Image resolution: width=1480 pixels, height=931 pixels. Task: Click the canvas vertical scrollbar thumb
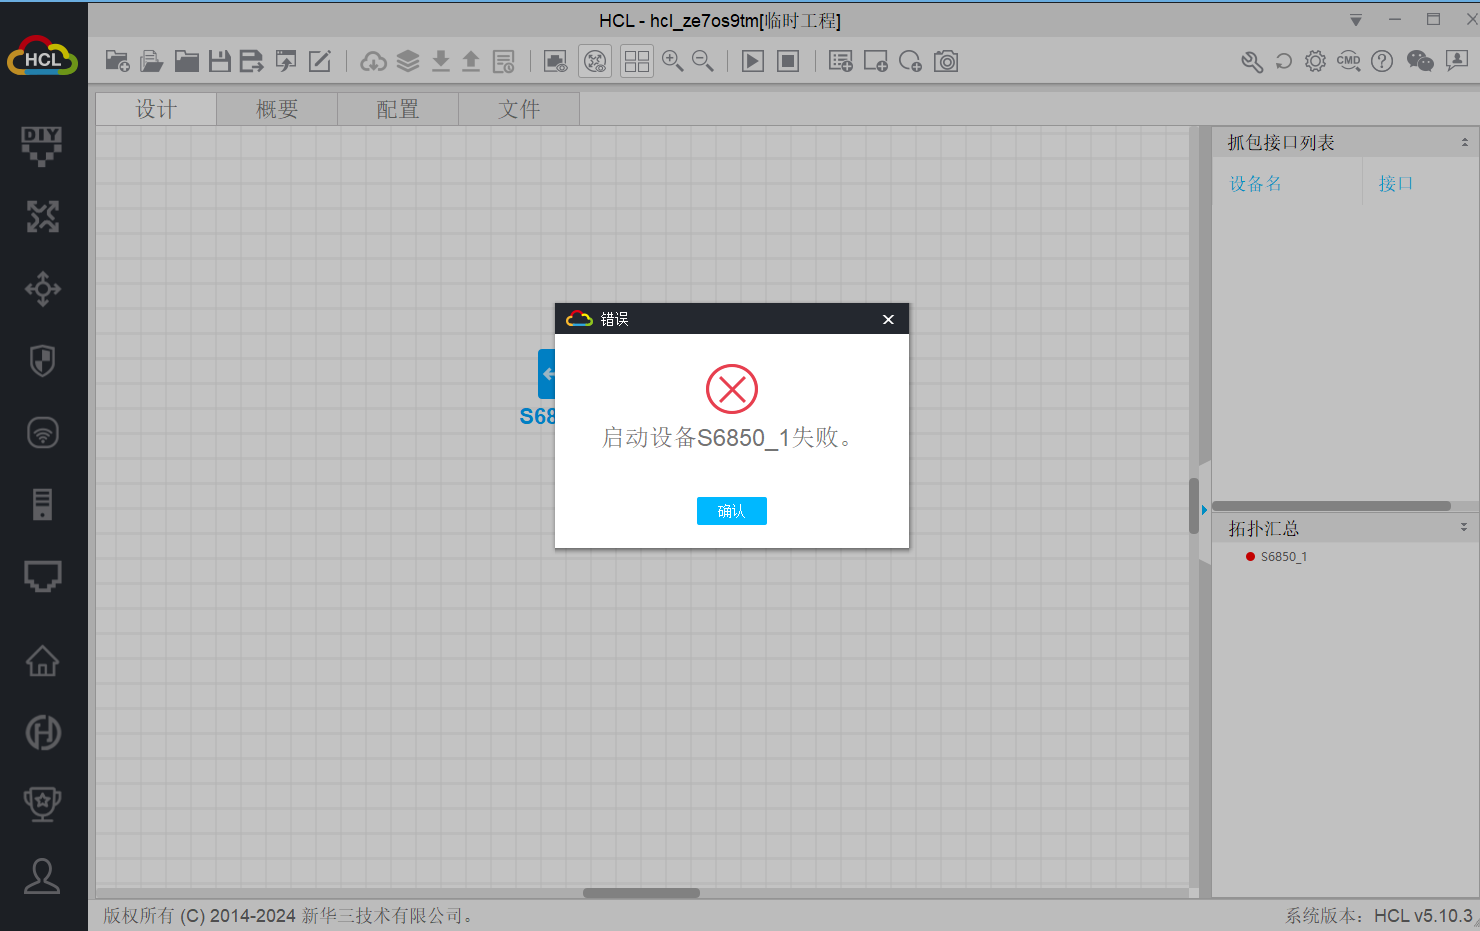(x=1194, y=506)
